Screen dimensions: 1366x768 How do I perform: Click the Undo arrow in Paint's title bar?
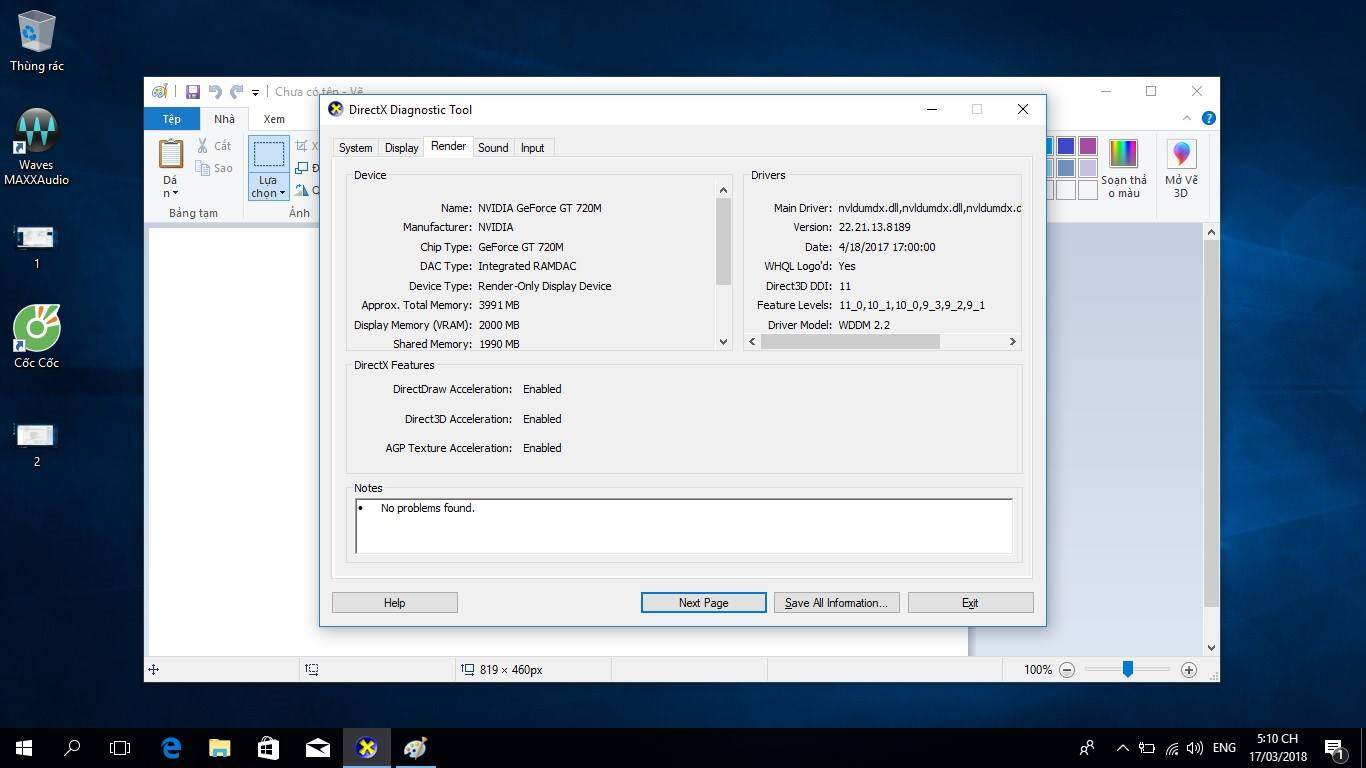point(214,92)
